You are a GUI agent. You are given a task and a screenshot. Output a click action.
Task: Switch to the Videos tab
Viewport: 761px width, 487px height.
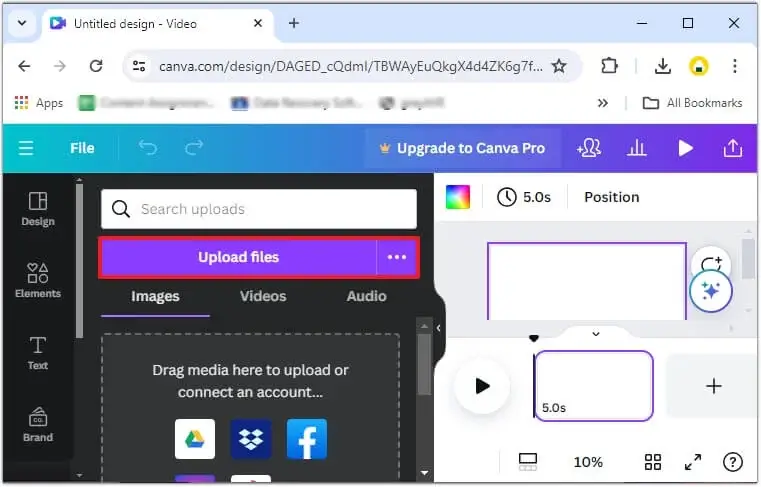point(263,296)
